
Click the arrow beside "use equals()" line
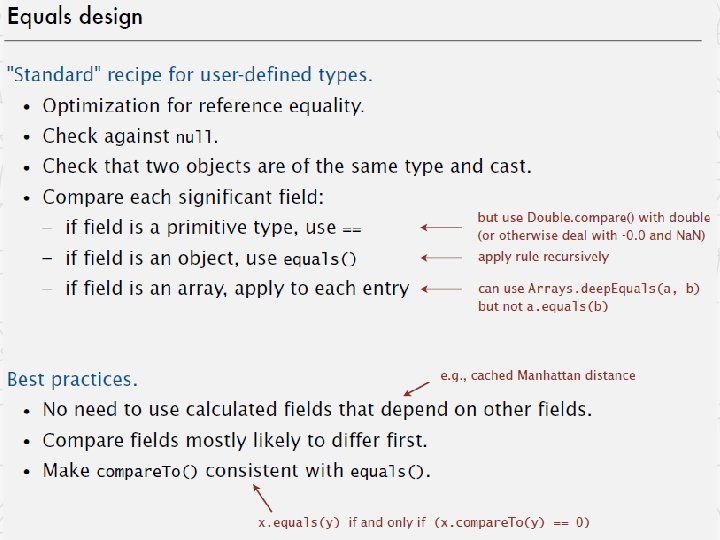(441, 258)
